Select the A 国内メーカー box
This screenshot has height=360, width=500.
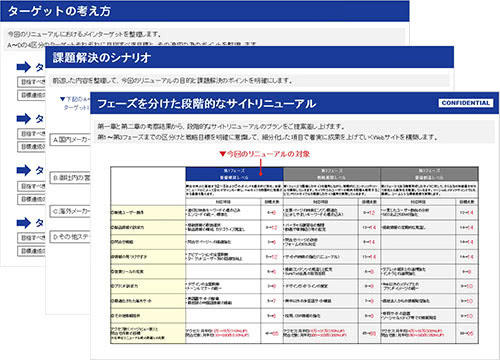pos(70,140)
